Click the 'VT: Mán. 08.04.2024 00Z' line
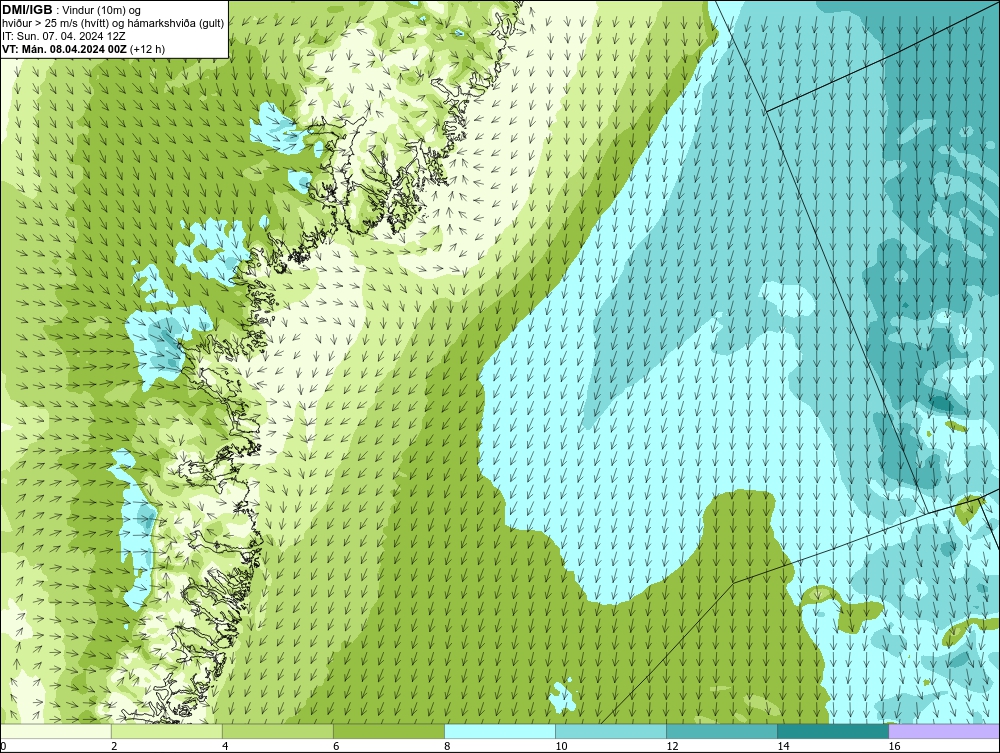Screen dimensions: 1000x753 pyautogui.click(x=84, y=48)
